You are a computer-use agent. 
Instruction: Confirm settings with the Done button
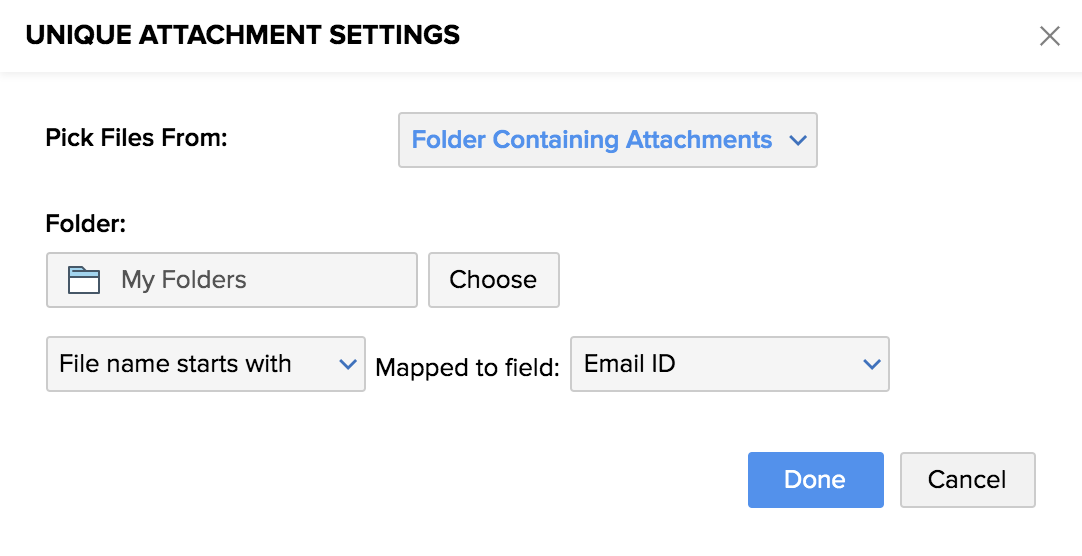(x=815, y=480)
